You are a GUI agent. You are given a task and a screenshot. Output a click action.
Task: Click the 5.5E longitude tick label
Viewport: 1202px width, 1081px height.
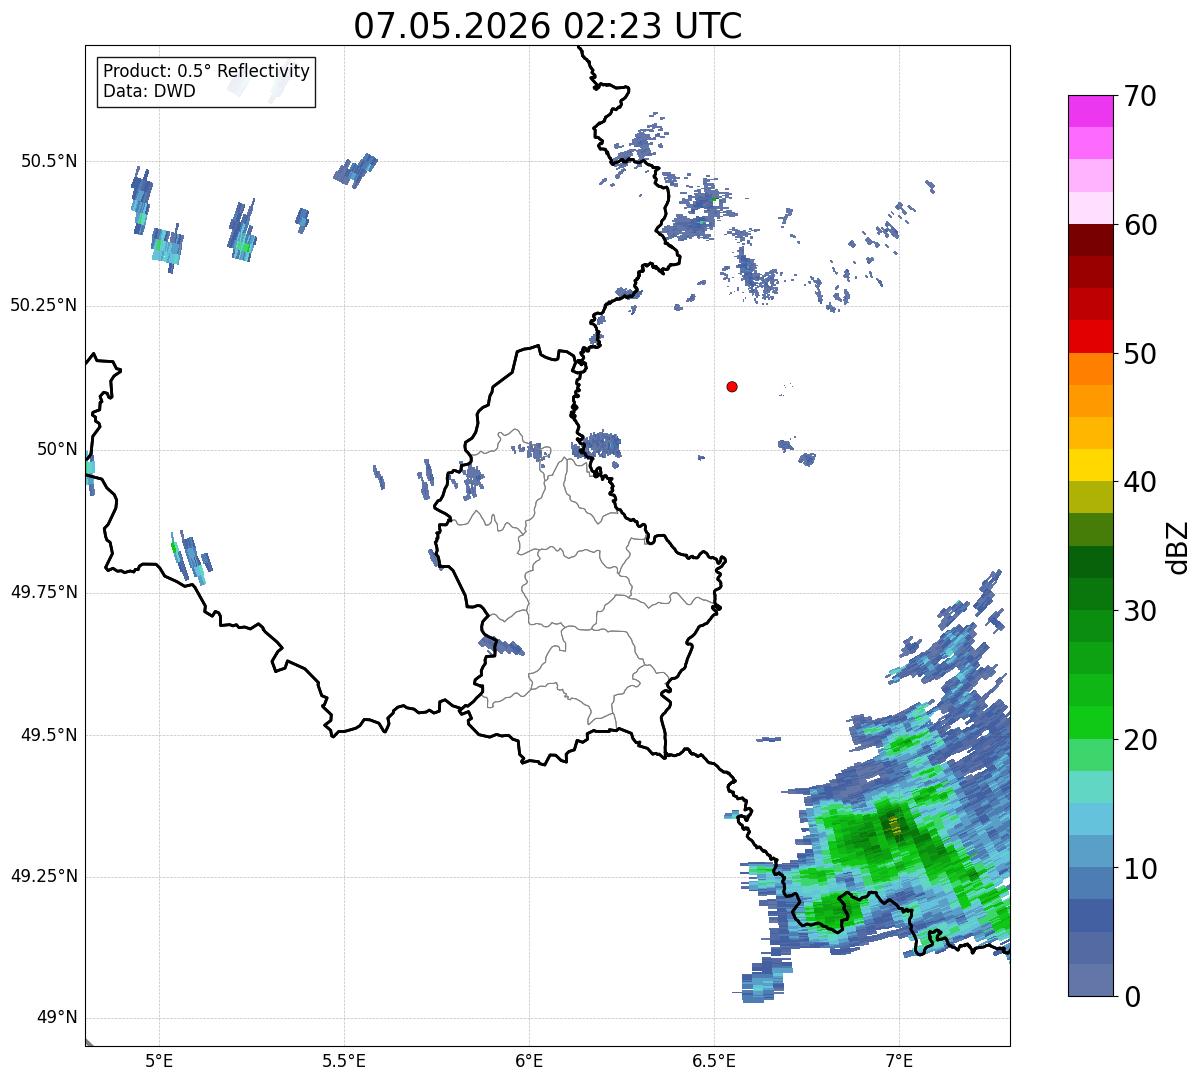[344, 1060]
